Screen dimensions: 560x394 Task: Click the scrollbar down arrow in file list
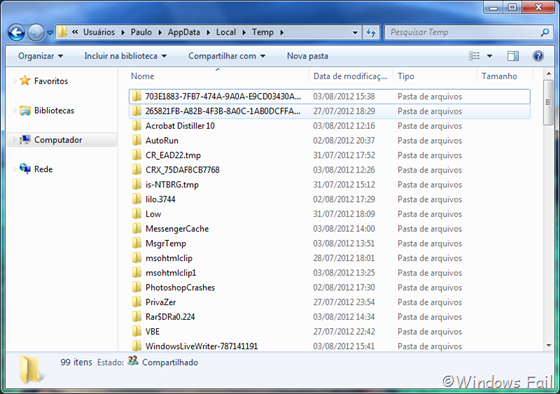[549, 345]
